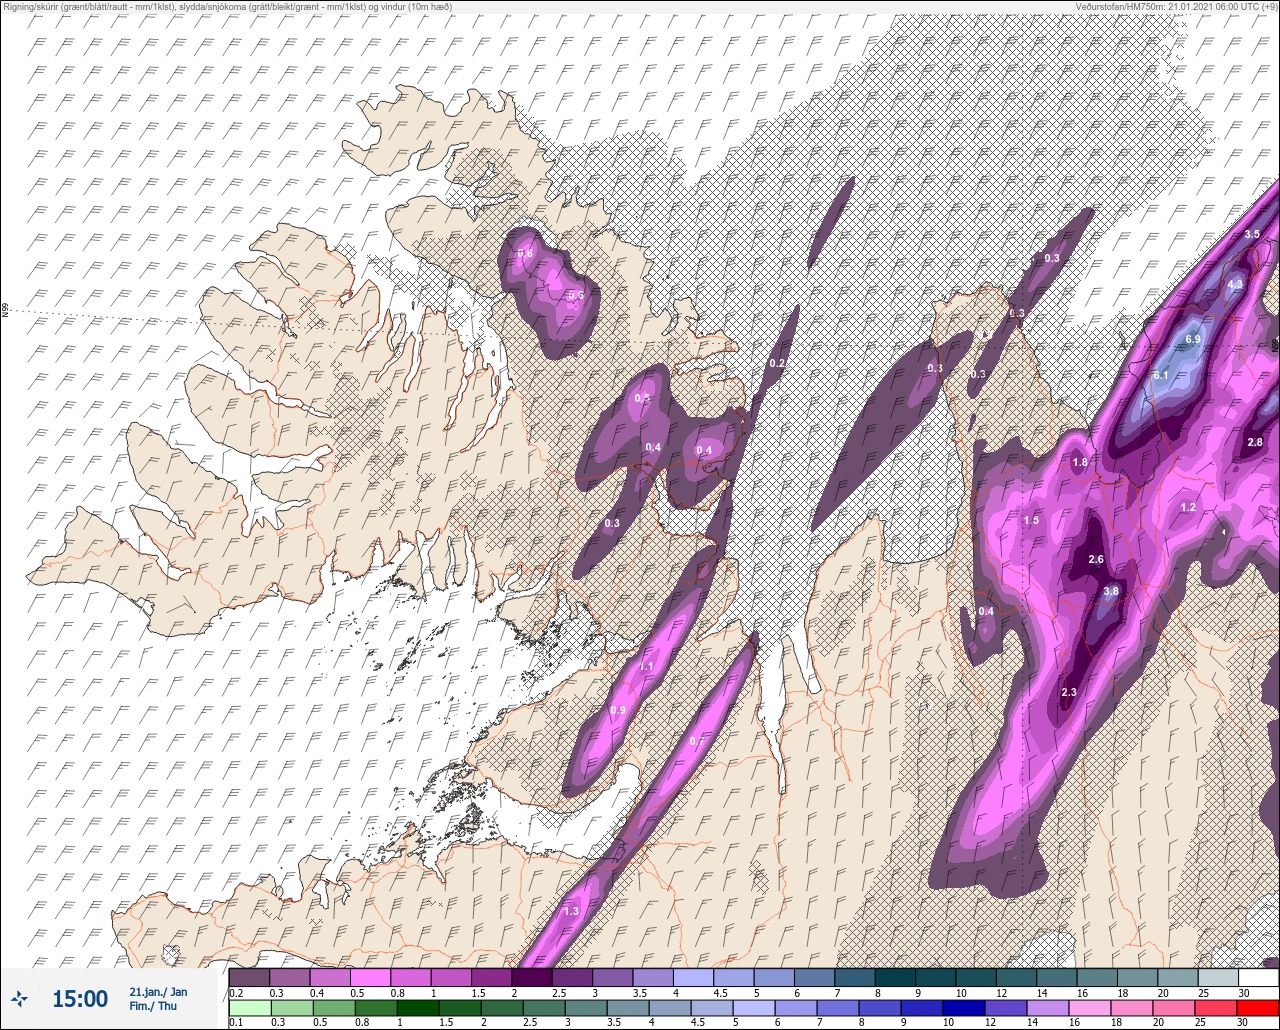Click the 2.8 precipitation value on the map
This screenshot has width=1280, height=1030.
[x=1255, y=442]
